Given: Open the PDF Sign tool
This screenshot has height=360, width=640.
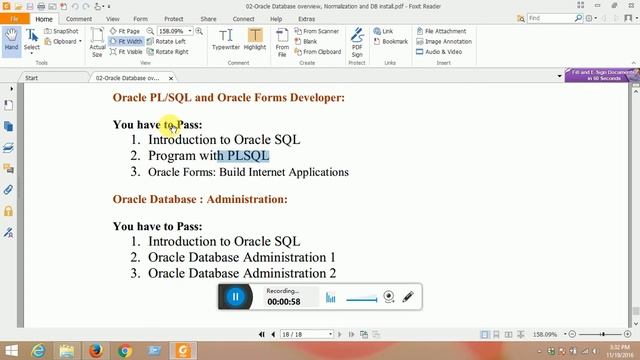Looking at the screenshot, I should (357, 42).
